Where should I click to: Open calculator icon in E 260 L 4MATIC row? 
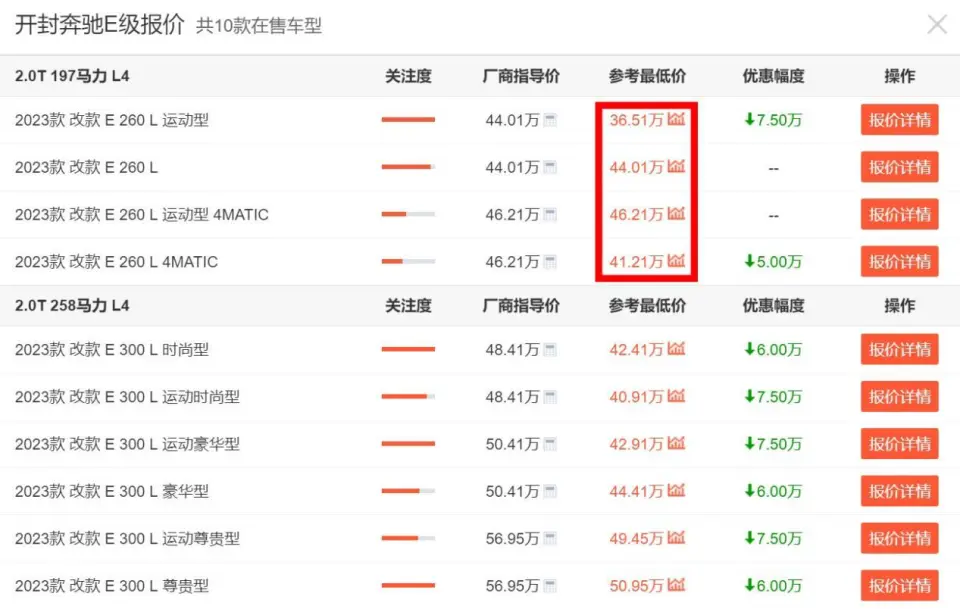coord(550,262)
